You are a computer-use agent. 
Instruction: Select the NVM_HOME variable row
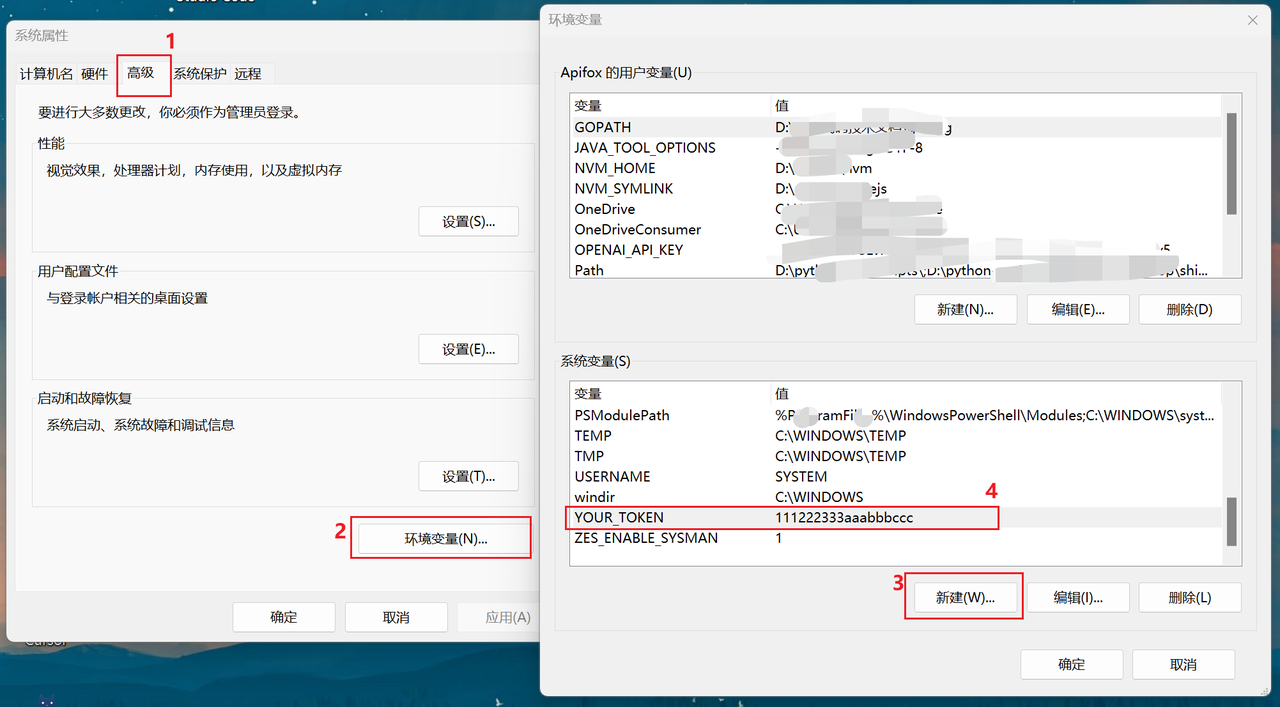[x=896, y=168]
